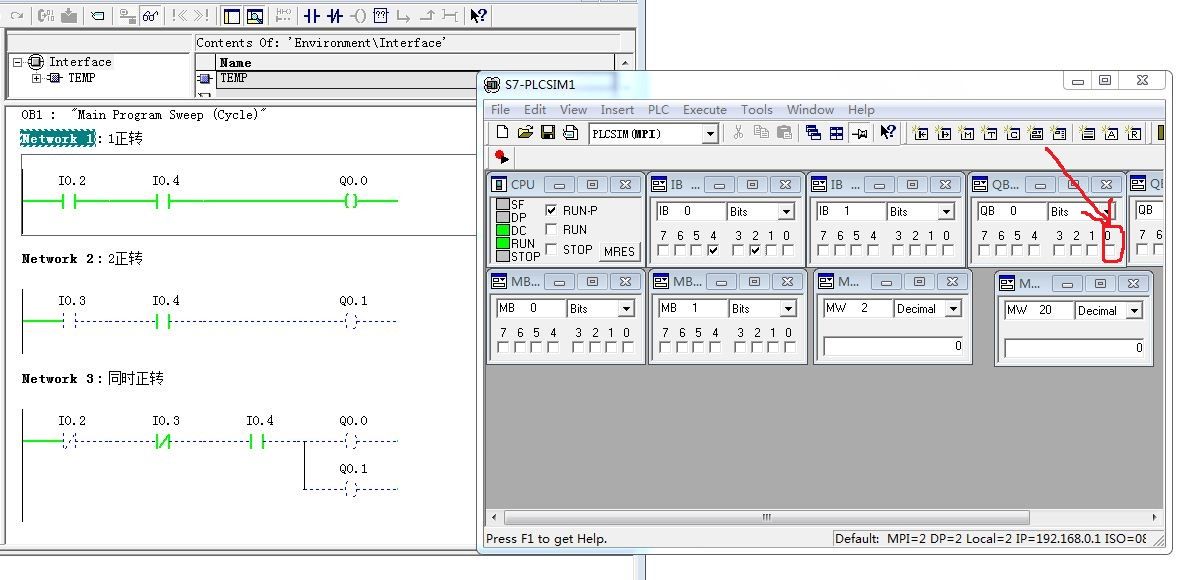1181x580 pixels.
Task: Toggle the monitor glasses icon
Action: 150,16
